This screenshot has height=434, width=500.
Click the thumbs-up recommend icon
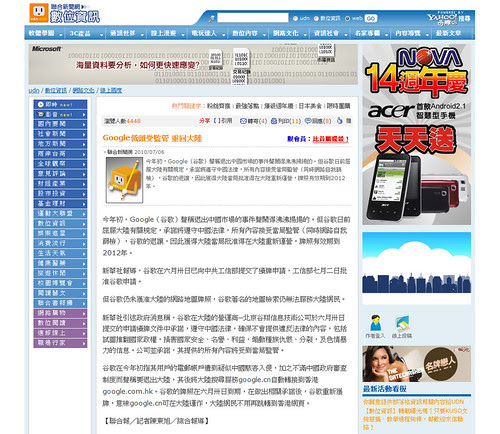coord(339,121)
